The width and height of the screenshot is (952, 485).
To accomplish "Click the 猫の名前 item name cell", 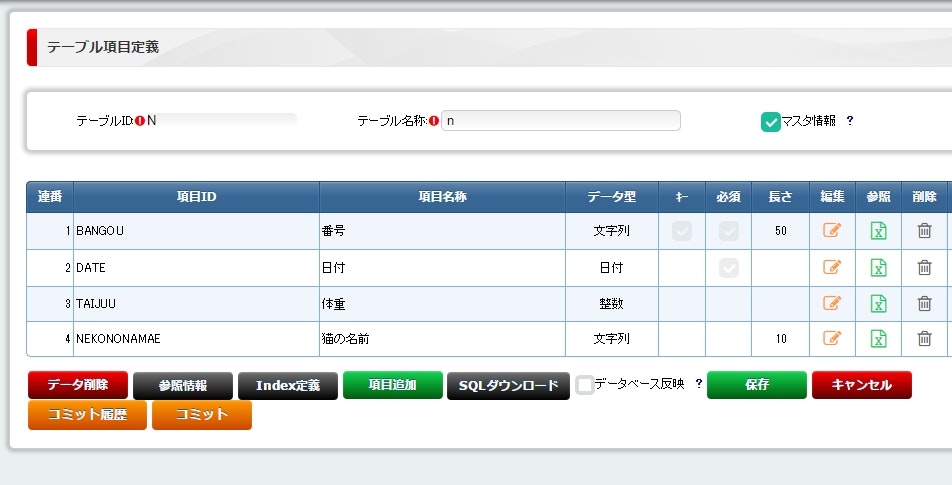I will [442, 339].
